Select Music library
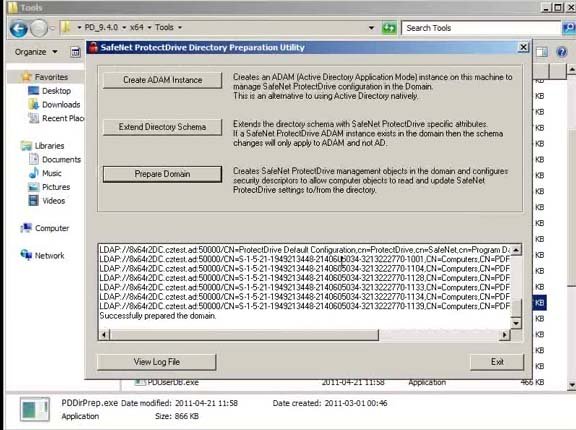Image resolution: width=576 pixels, height=430 pixels. point(51,173)
